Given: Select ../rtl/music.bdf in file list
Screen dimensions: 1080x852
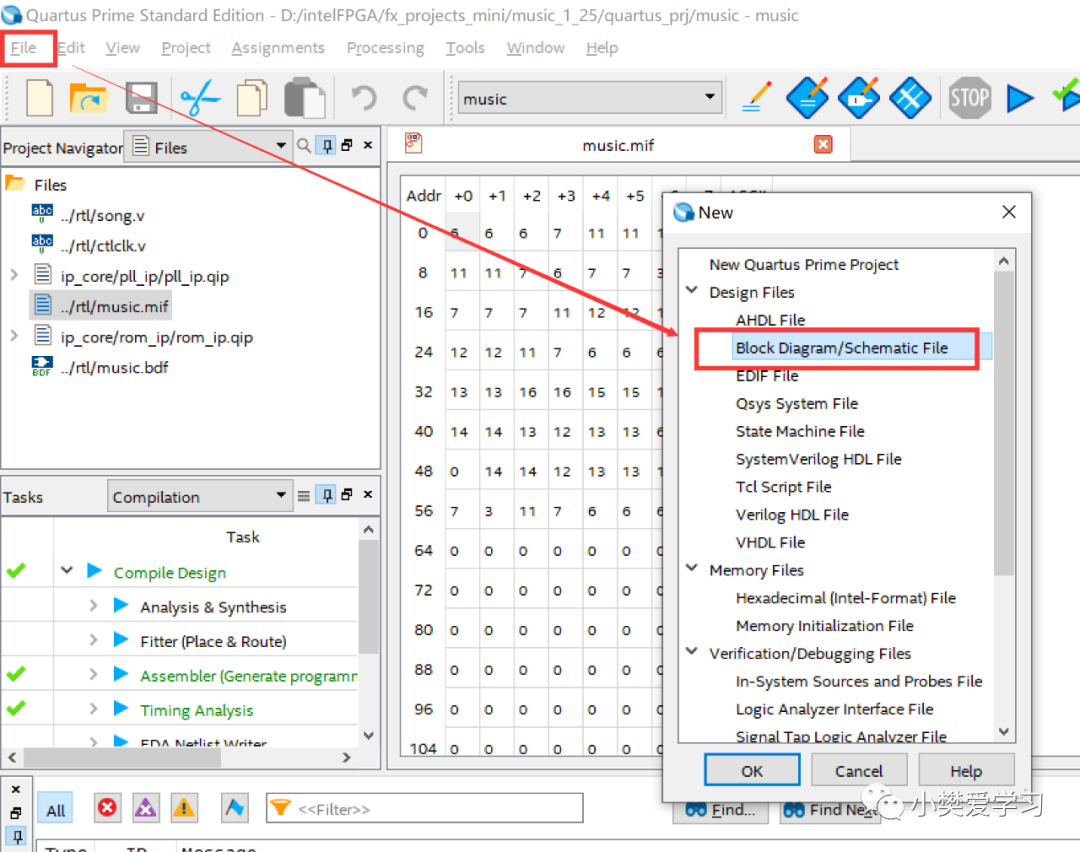Looking at the screenshot, I should click(x=114, y=367).
